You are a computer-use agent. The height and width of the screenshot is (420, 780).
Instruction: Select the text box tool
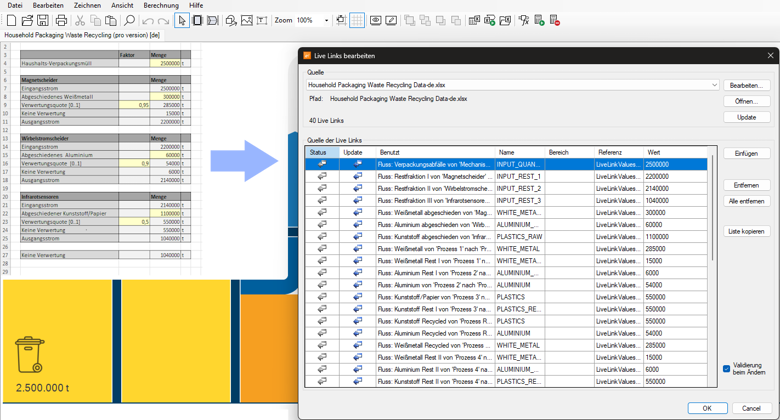point(262,20)
